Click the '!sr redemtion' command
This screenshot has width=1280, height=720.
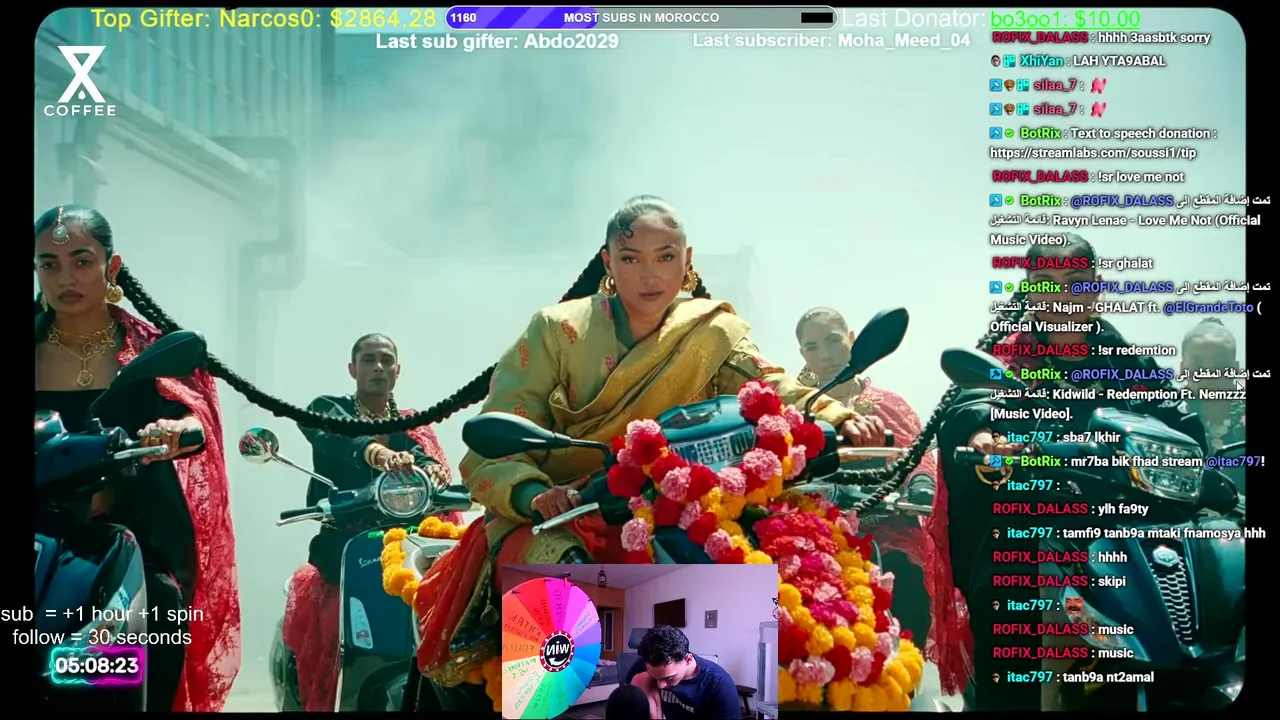pos(1137,350)
